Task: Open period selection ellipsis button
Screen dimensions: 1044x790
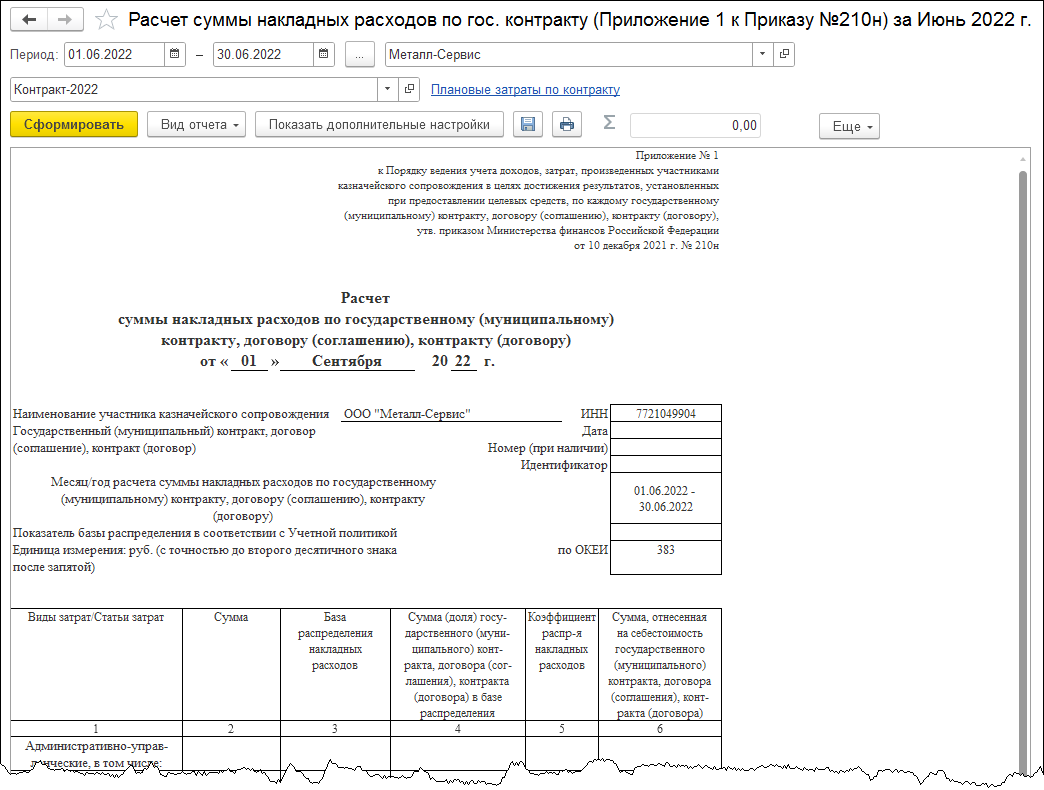Action: point(360,55)
